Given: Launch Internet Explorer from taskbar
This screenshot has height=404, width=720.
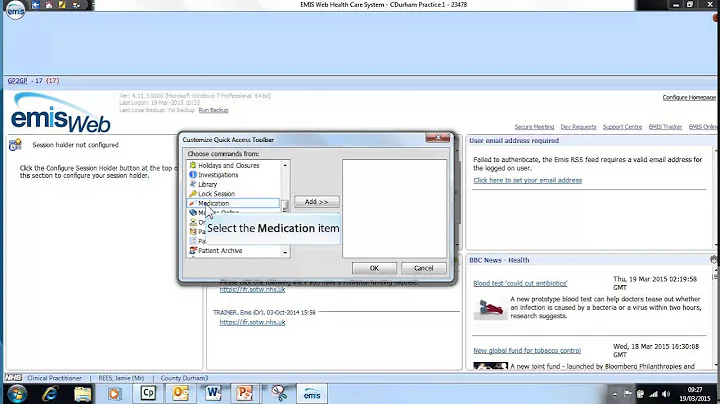Looking at the screenshot, I should 50,394.
